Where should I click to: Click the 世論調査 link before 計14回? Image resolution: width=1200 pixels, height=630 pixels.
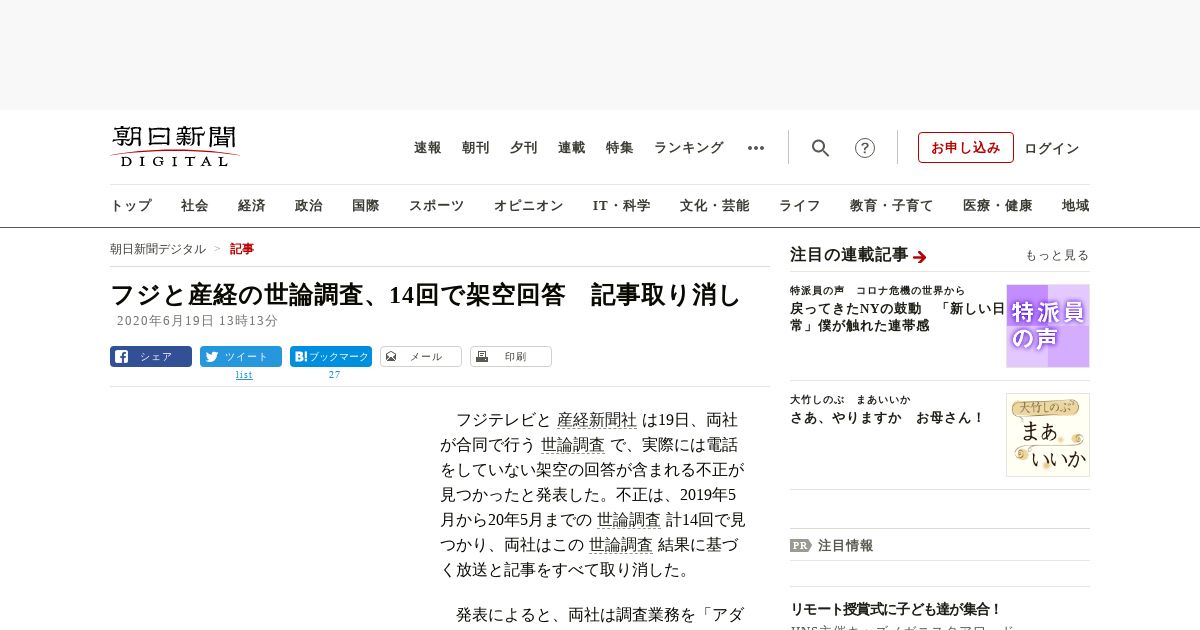(x=629, y=520)
